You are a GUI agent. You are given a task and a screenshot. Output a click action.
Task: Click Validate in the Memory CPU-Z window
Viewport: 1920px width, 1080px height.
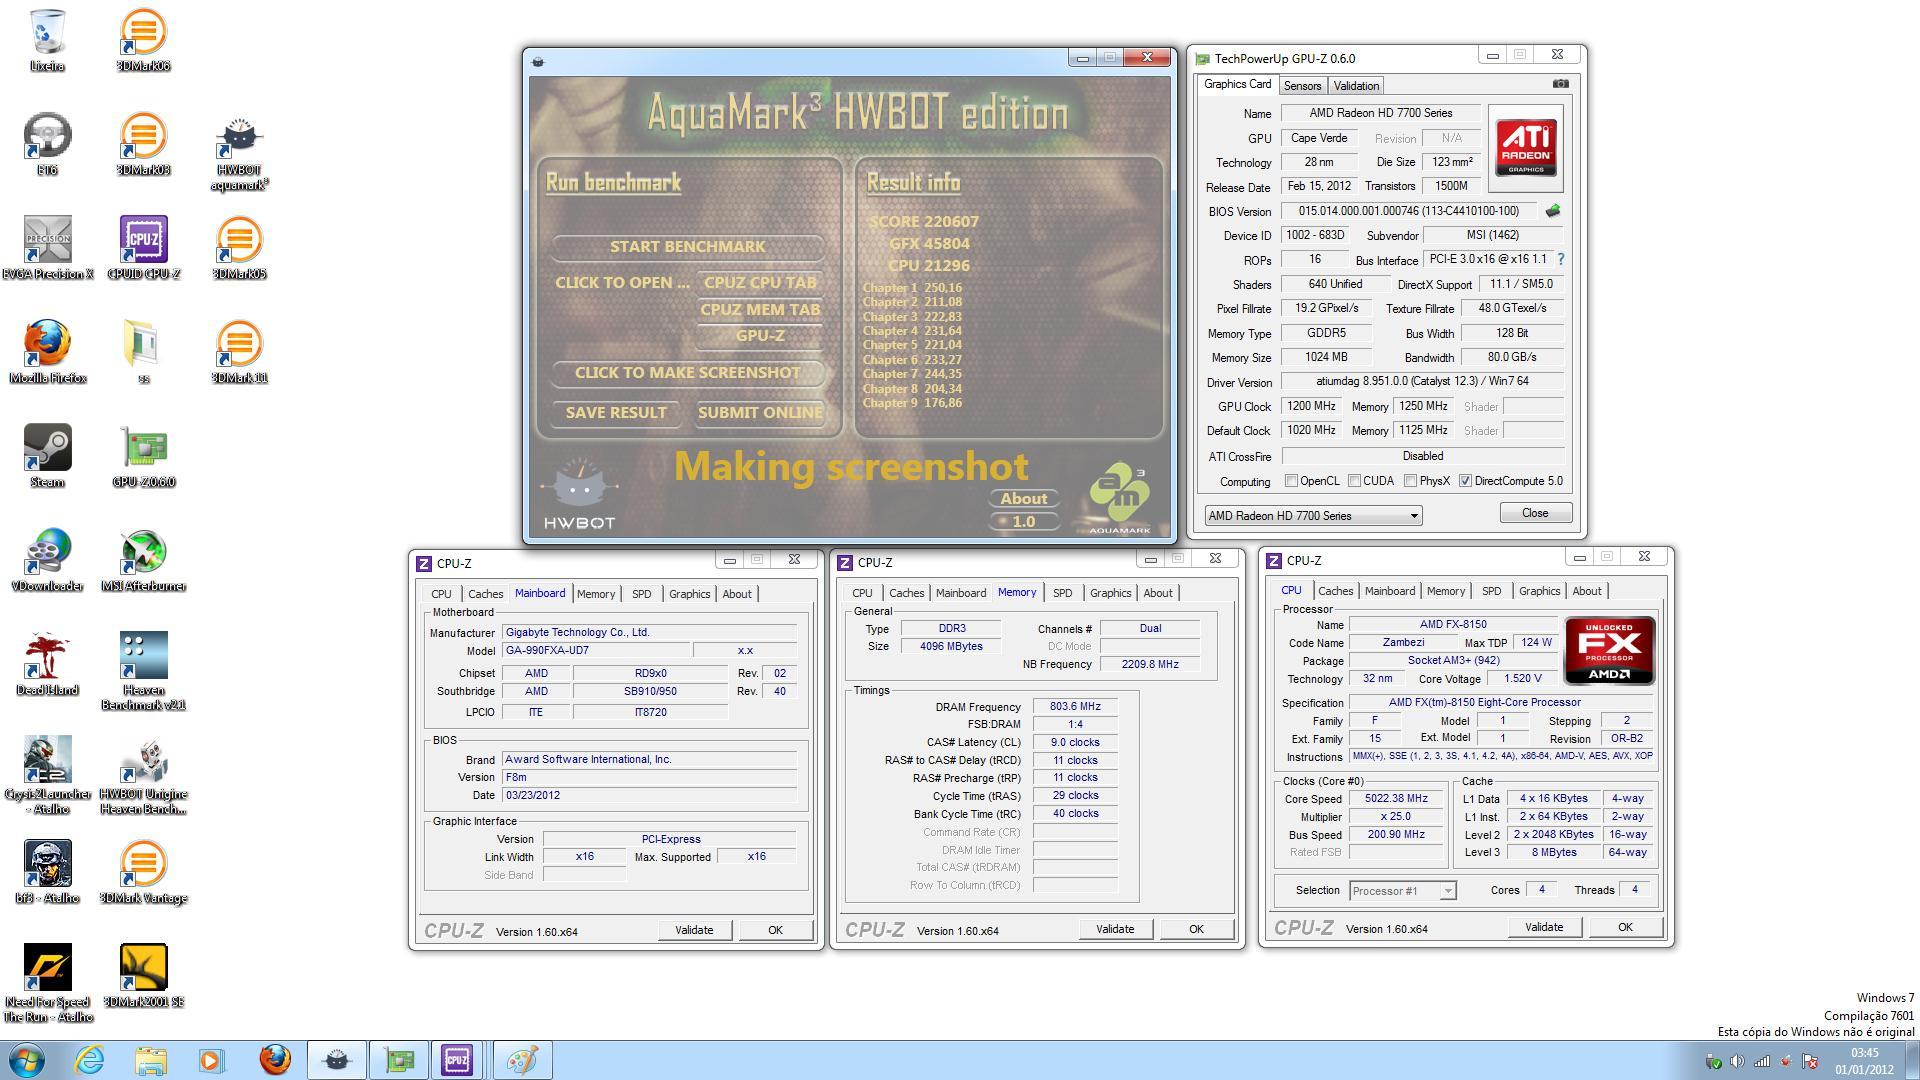(1115, 929)
